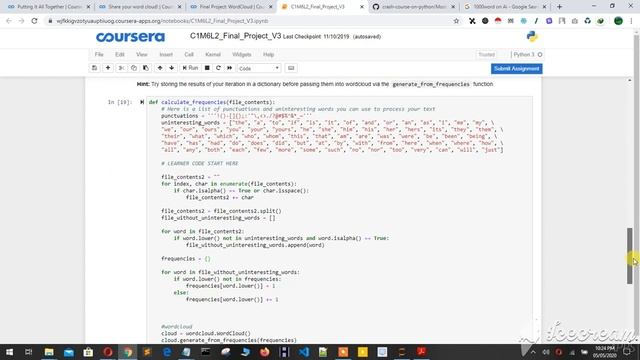
Task: Open the Insert menu in Jupyter
Action: click(x=166, y=54)
